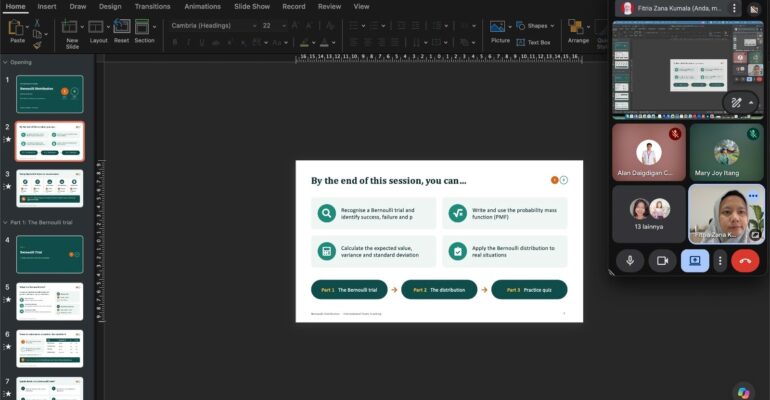Screen dimensions: 770x400
Task: Open the Paste dropdown arrow
Action: (27, 27)
